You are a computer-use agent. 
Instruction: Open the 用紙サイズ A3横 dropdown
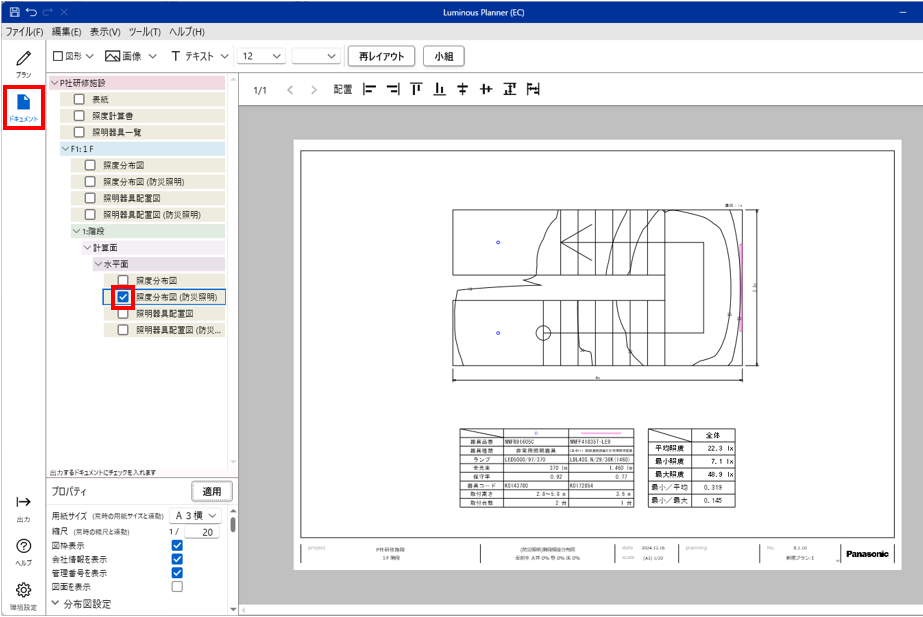194,515
